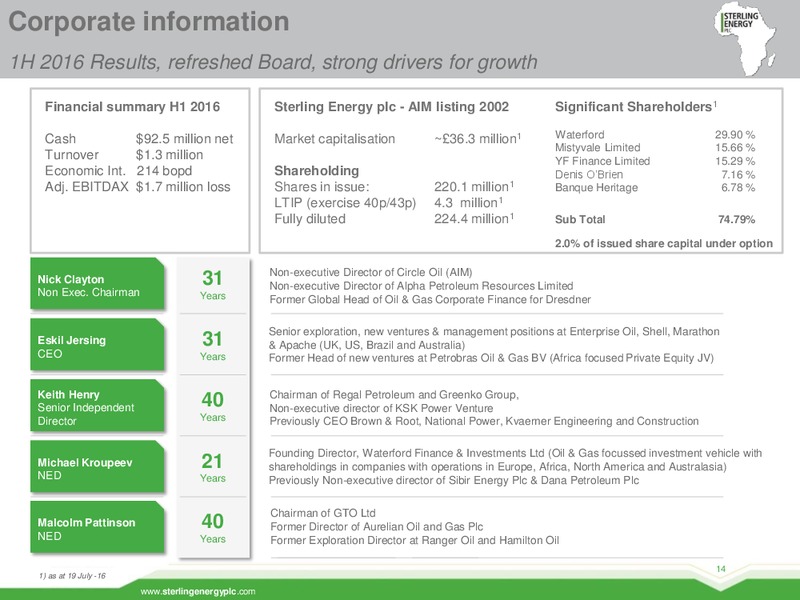Click the '29.90 %' Waterford percentage
Image resolution: width=800 pixels, height=600 pixels.
pyautogui.click(x=735, y=135)
